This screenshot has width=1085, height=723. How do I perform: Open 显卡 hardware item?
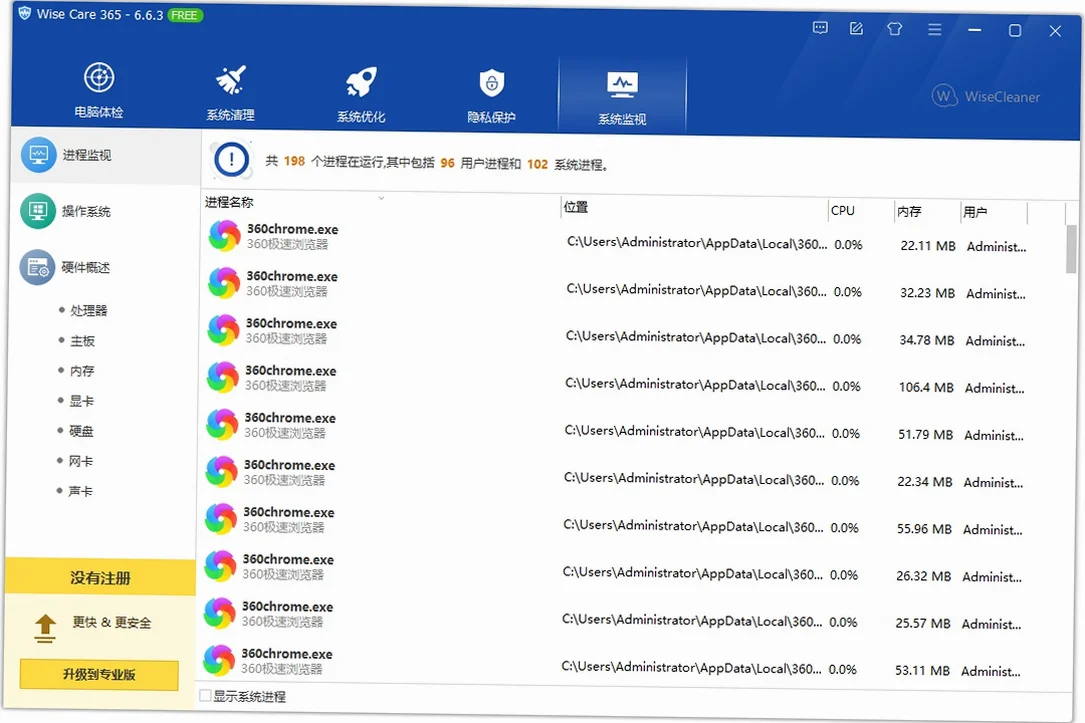point(81,401)
